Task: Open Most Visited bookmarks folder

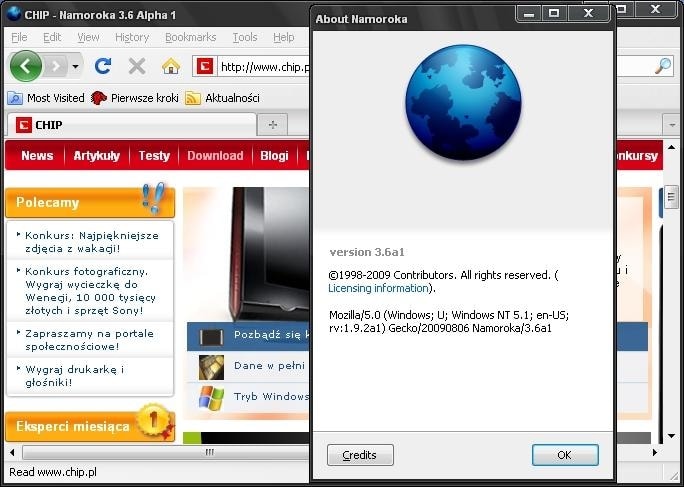Action: click(x=46, y=98)
